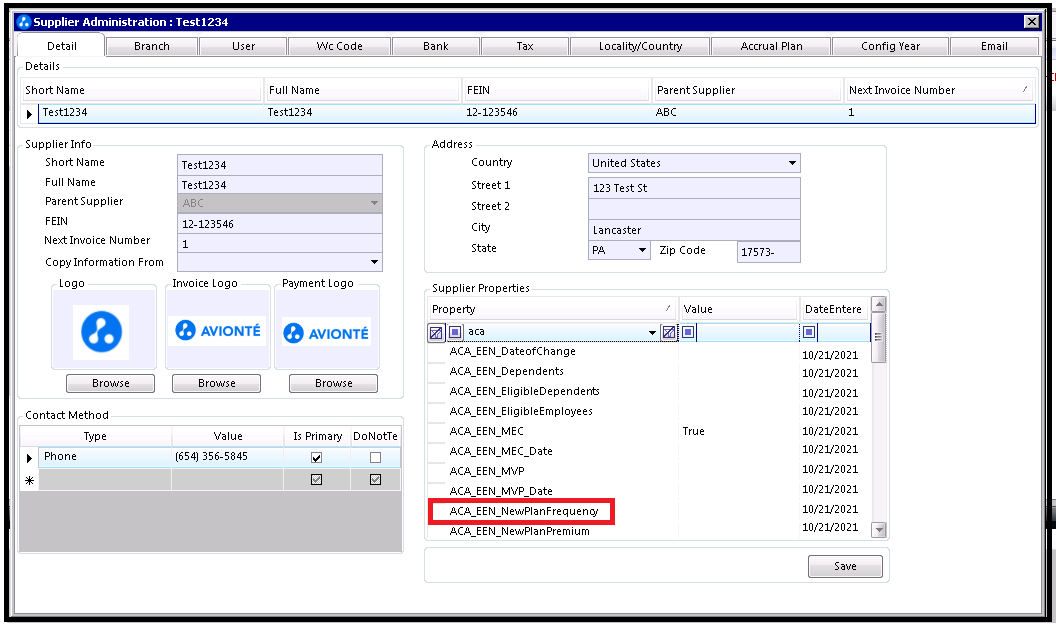Open the Locality/Country tab

[640, 46]
